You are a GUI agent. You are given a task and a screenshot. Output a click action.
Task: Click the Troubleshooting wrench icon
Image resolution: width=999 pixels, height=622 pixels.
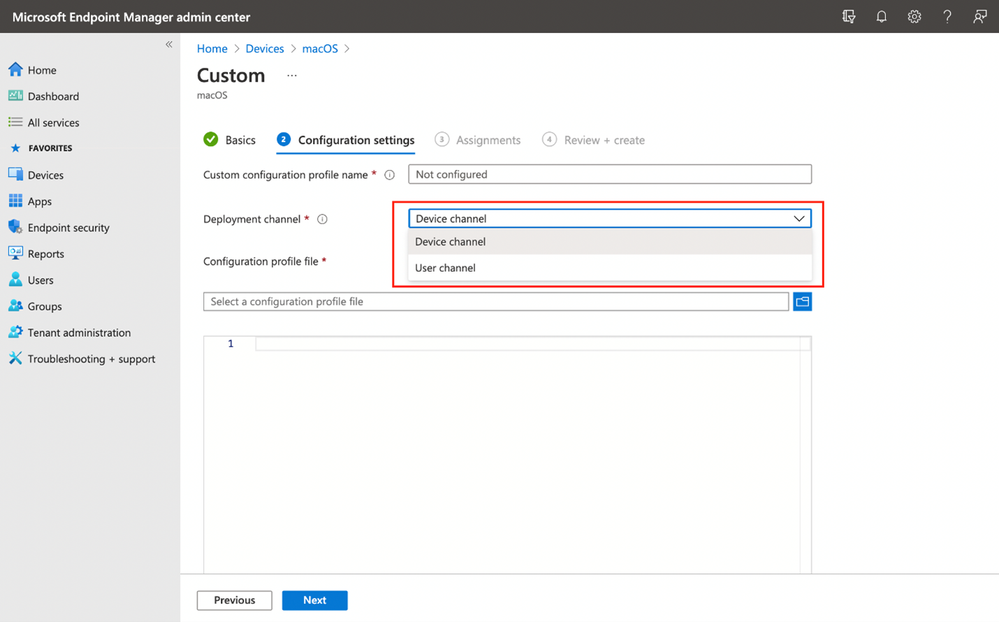15,358
